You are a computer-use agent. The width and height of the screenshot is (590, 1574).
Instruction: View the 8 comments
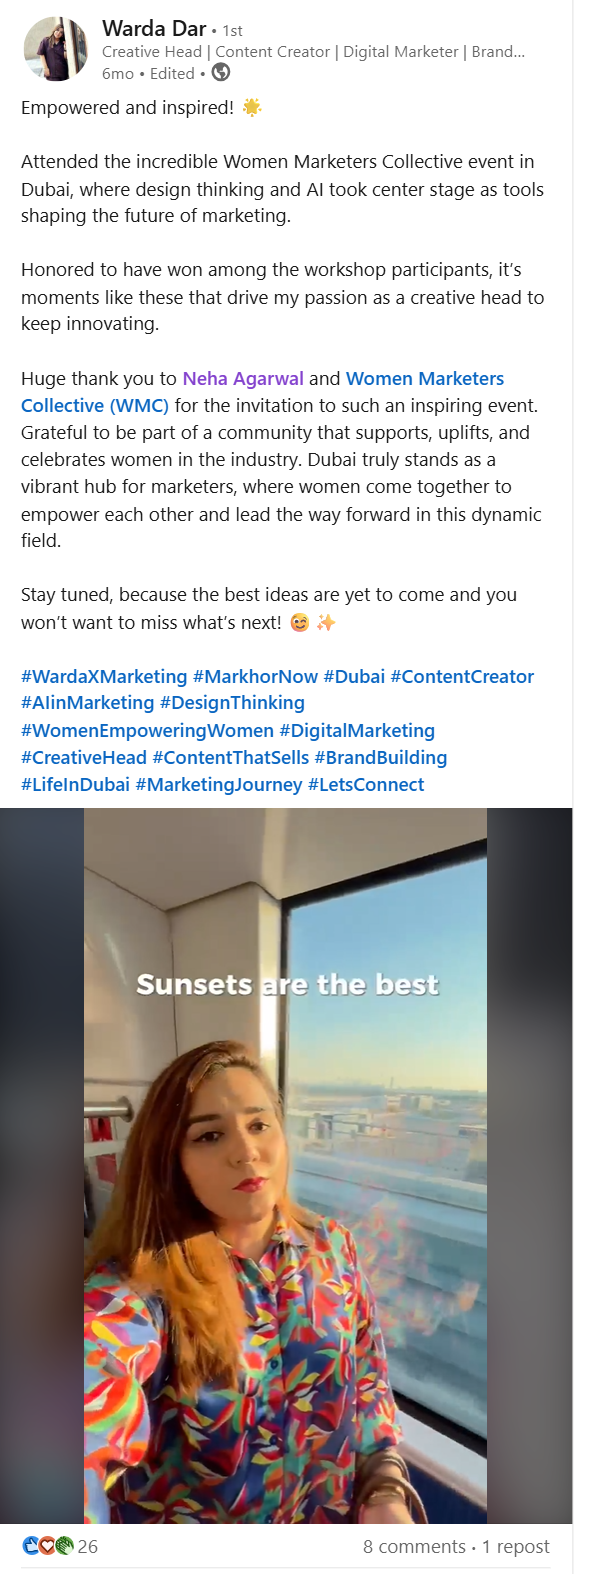[414, 1546]
